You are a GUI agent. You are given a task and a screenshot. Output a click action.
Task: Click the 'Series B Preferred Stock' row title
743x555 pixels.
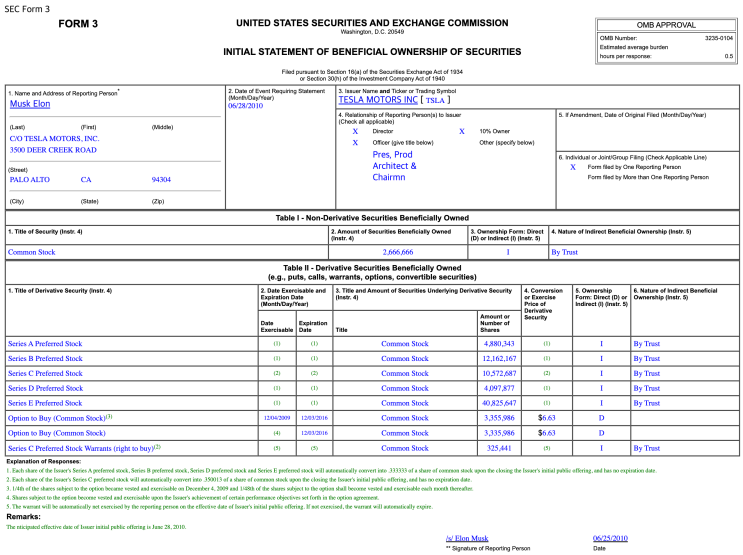point(45,358)
